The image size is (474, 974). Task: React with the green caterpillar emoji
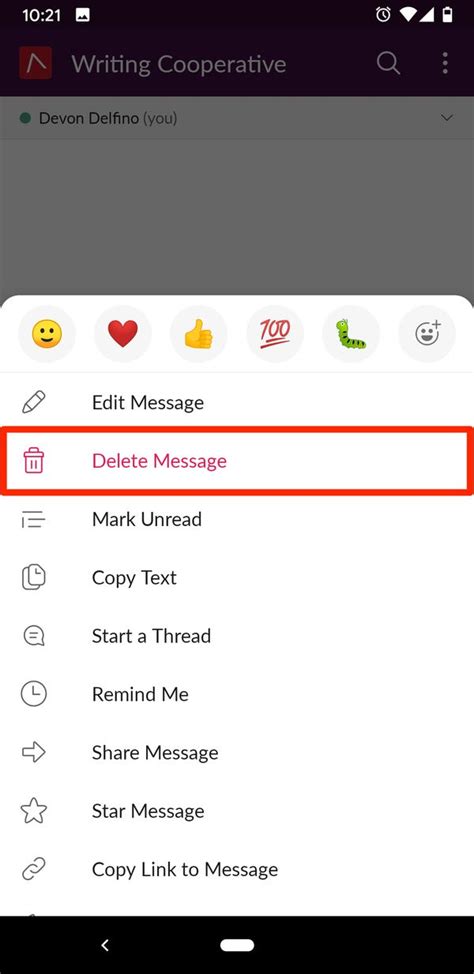(351, 334)
